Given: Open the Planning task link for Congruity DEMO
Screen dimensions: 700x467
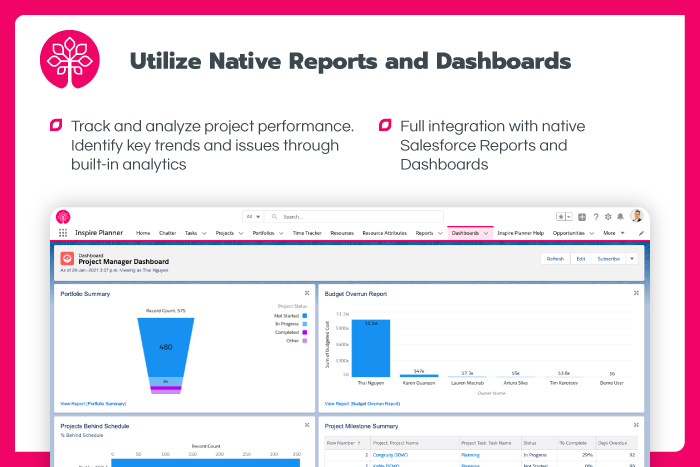Looking at the screenshot, I should pos(470,455).
